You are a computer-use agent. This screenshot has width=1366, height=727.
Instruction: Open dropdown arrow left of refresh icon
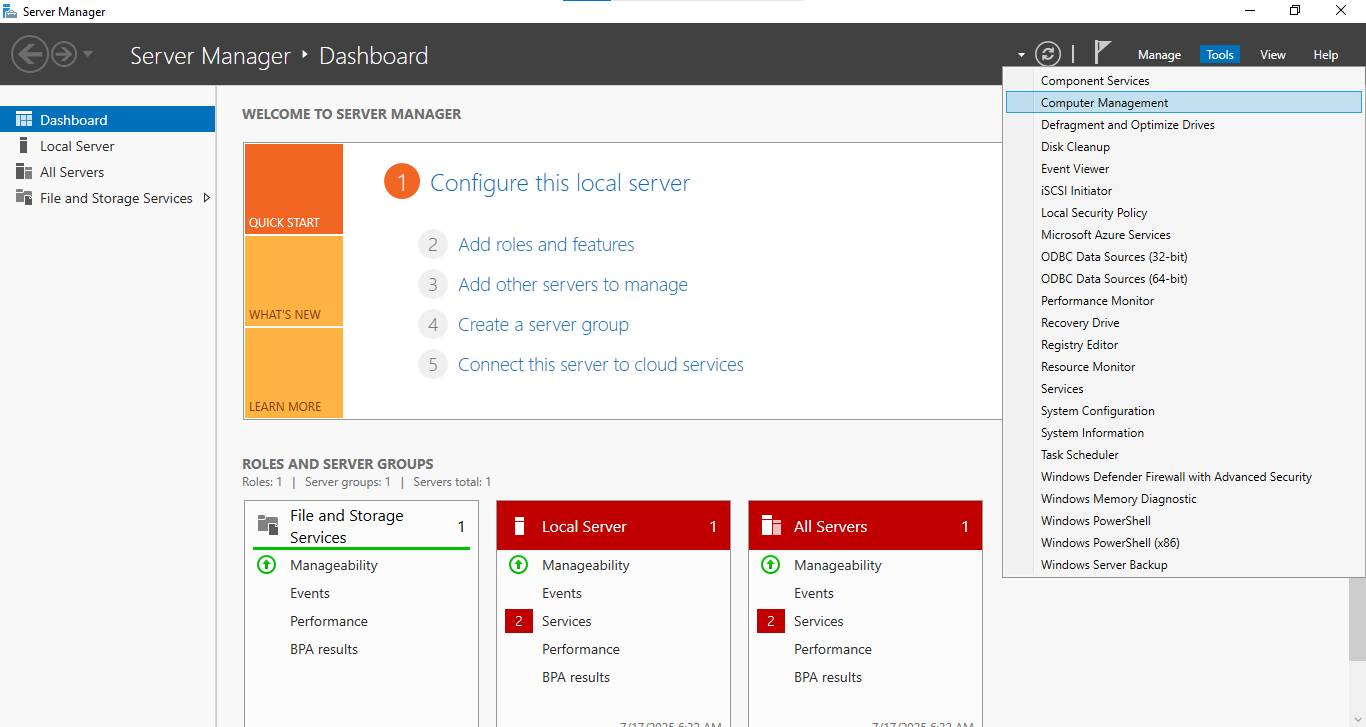(1021, 55)
